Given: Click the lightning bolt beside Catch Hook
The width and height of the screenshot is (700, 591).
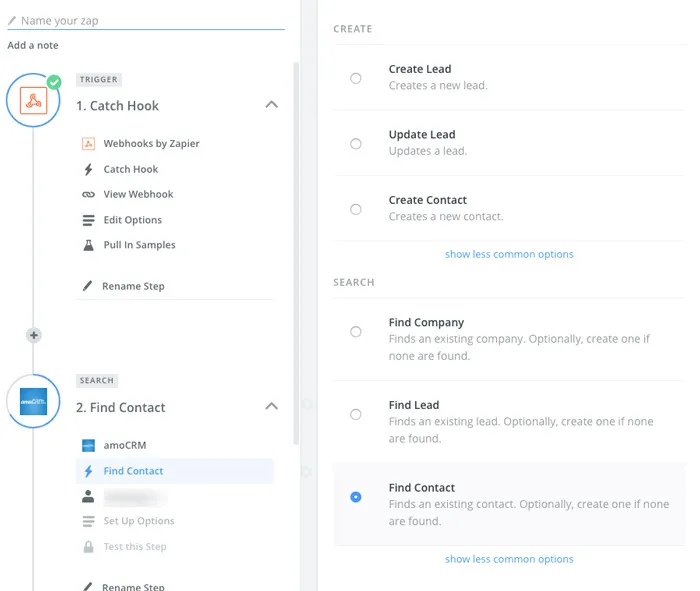Looking at the screenshot, I should pyautogui.click(x=88, y=170).
